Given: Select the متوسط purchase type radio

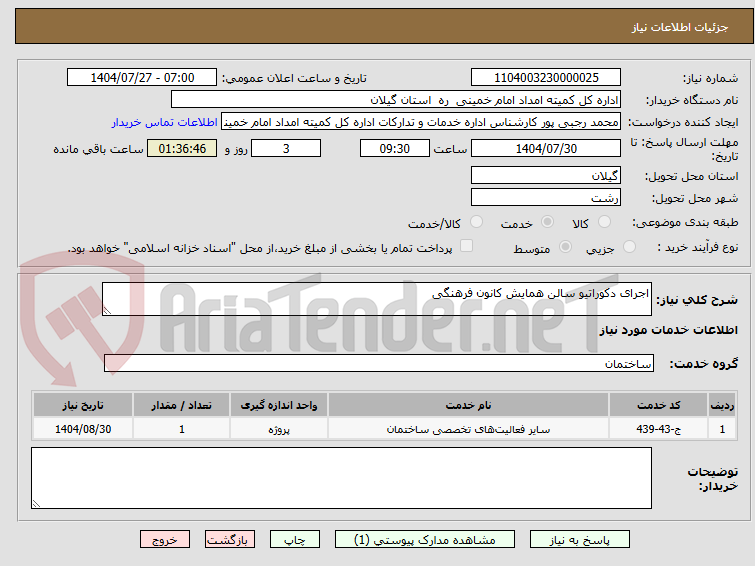Looking at the screenshot, I should 565,247.
